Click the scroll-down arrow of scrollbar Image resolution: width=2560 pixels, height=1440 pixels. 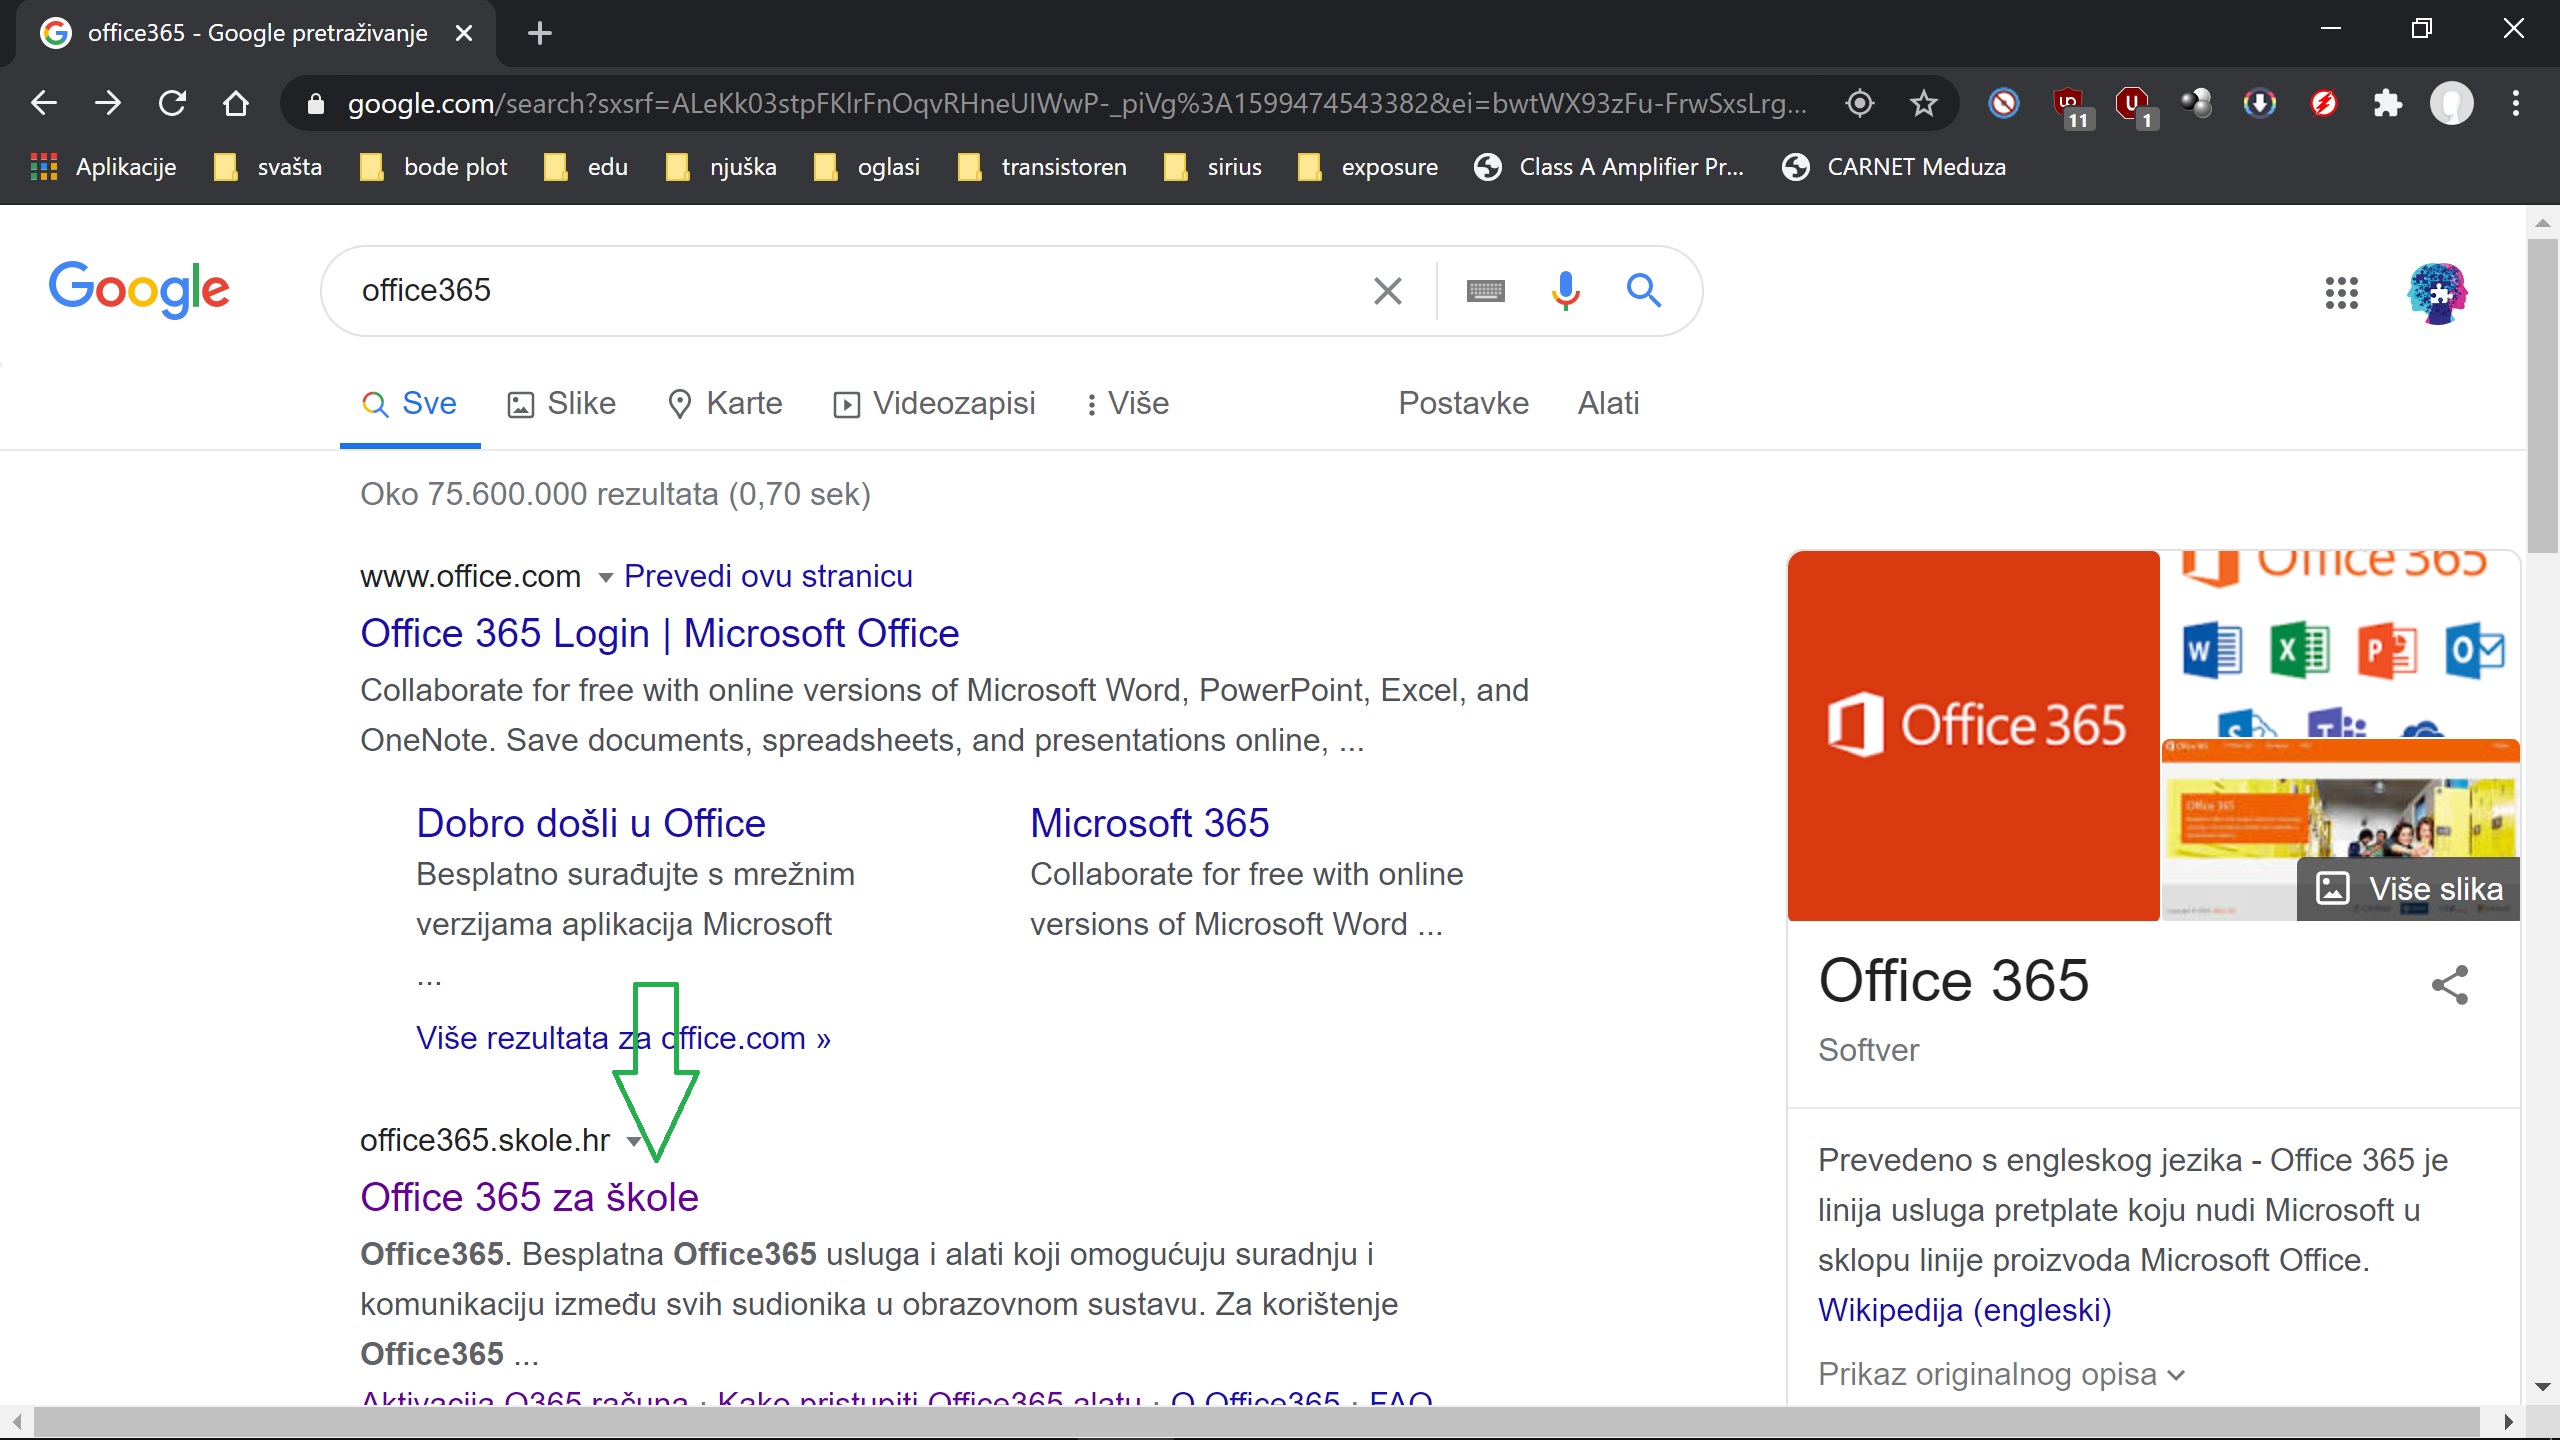(x=2542, y=1388)
